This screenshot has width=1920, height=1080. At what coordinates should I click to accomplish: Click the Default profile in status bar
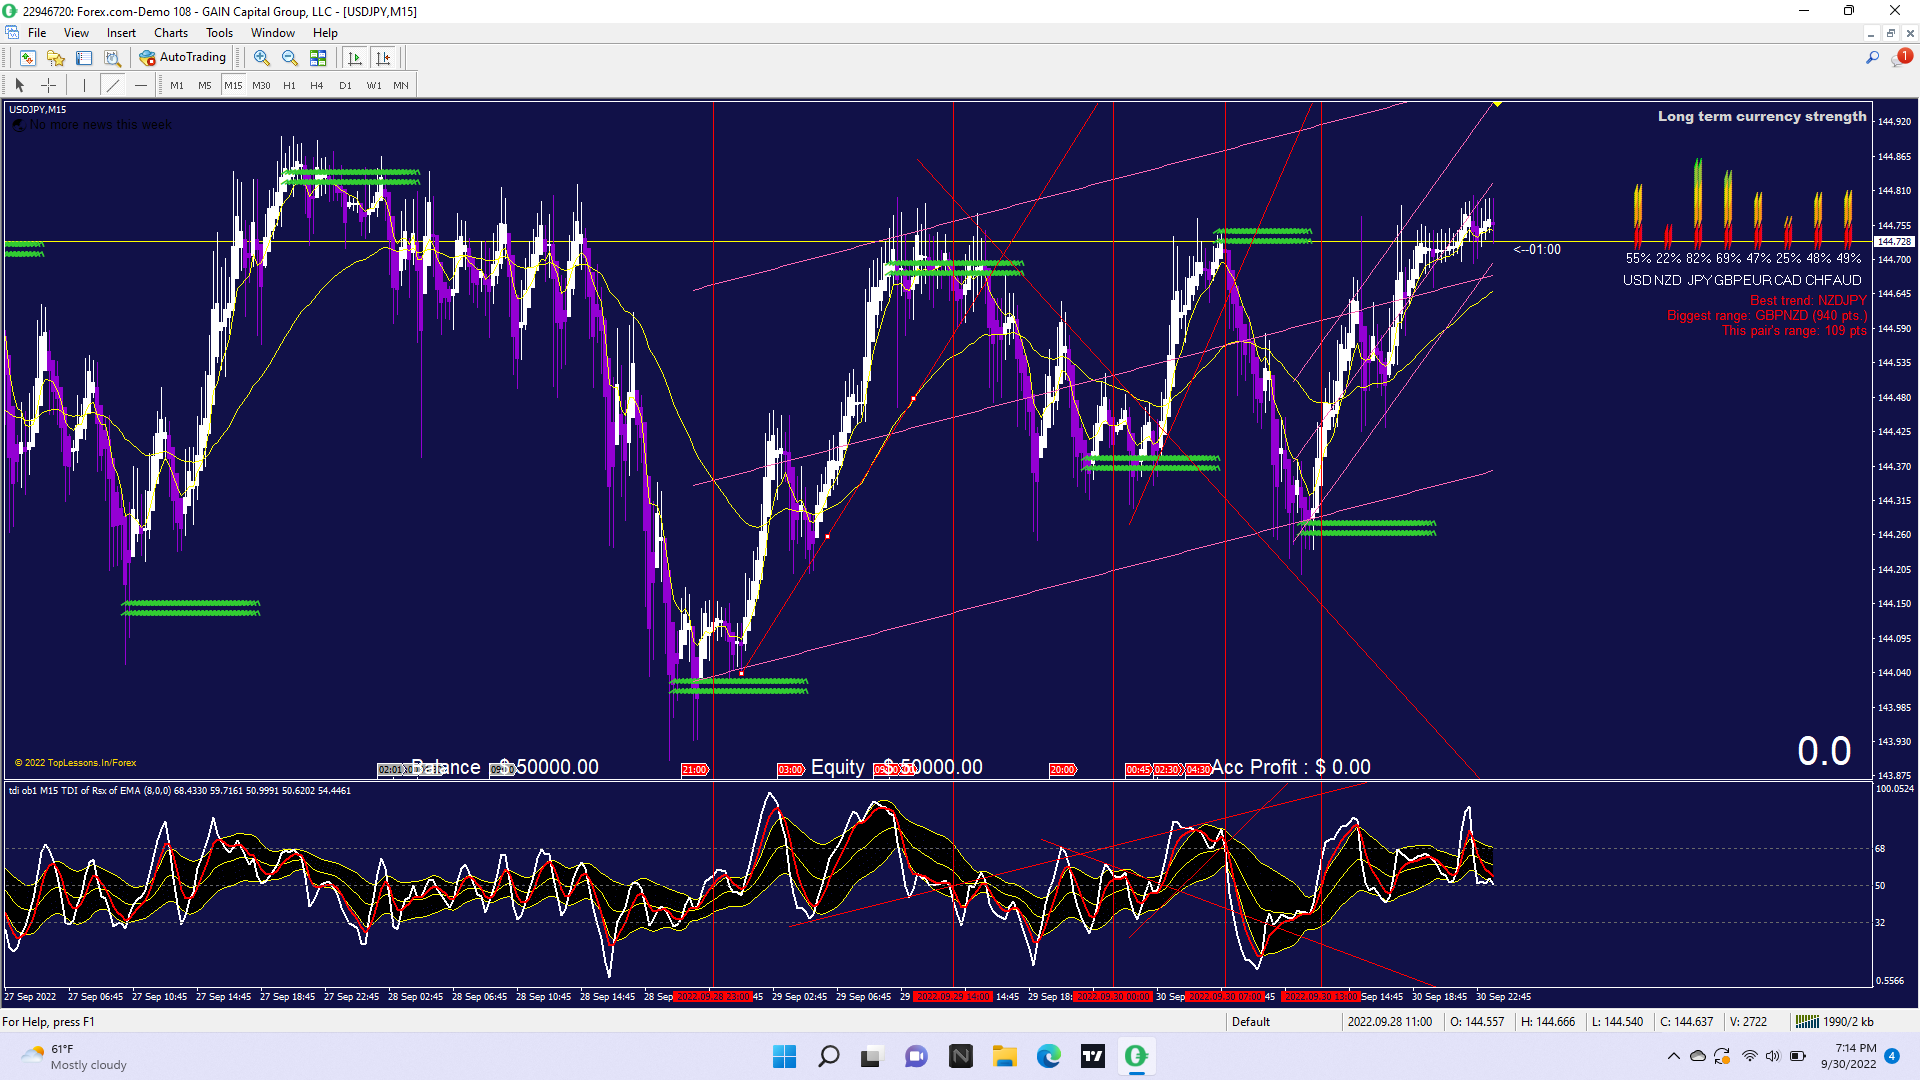tap(1250, 1021)
